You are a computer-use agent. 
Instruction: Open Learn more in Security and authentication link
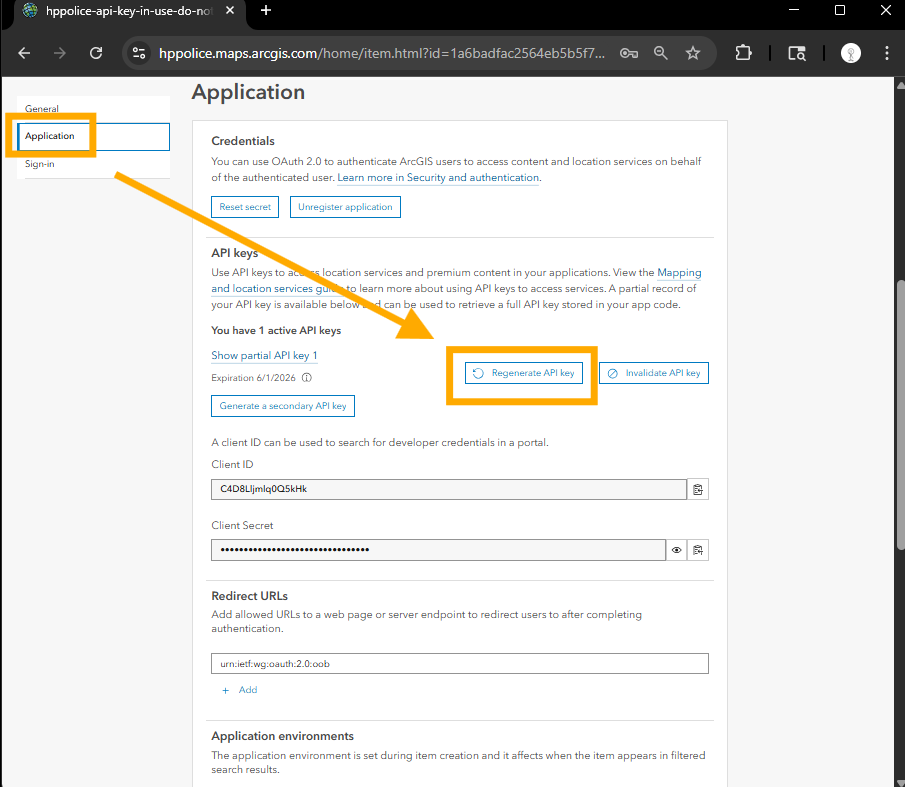coord(438,178)
